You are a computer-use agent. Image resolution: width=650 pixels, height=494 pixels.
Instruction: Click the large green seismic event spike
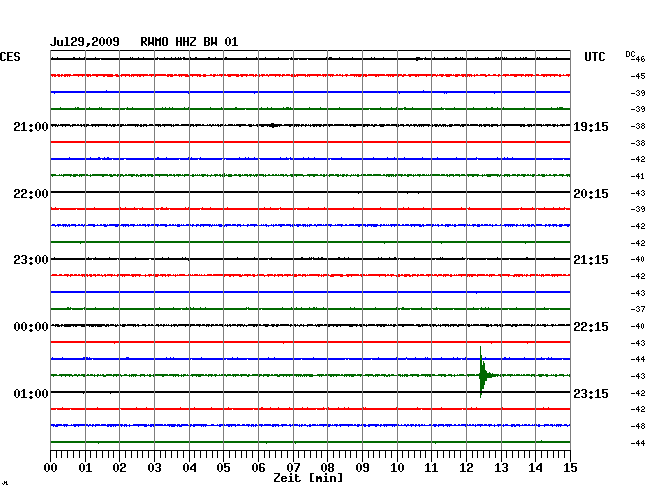483,373
